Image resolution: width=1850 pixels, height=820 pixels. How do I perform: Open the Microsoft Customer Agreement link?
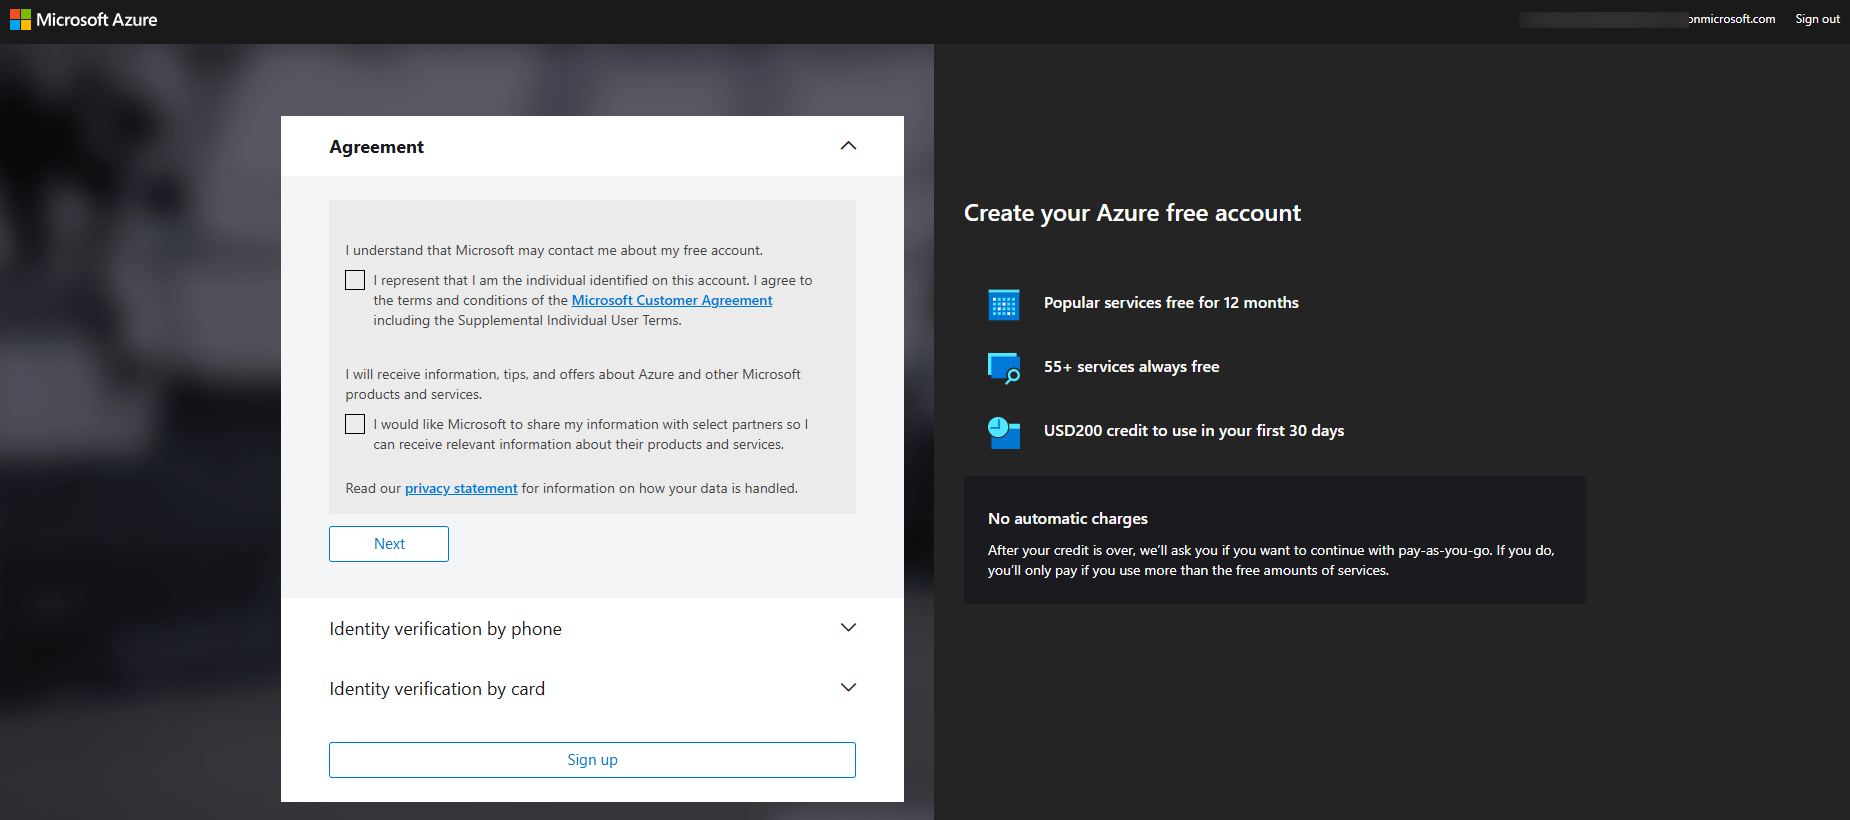click(x=672, y=300)
